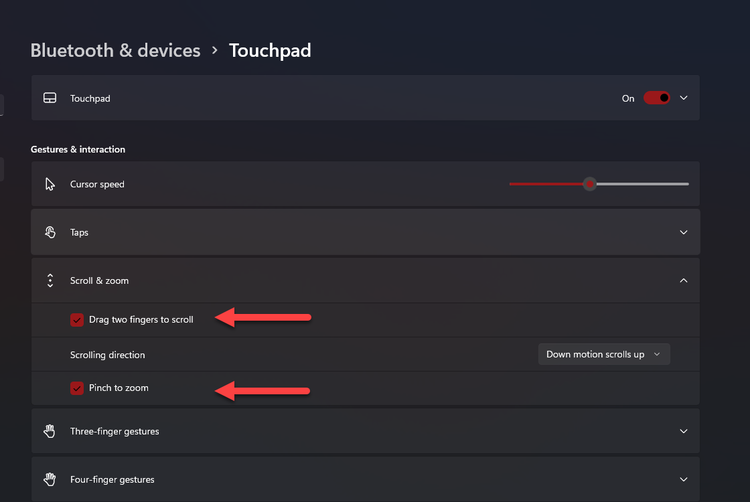Click the Touchpad breadcrumb title
Screen dimensions: 750x502
pos(270,50)
